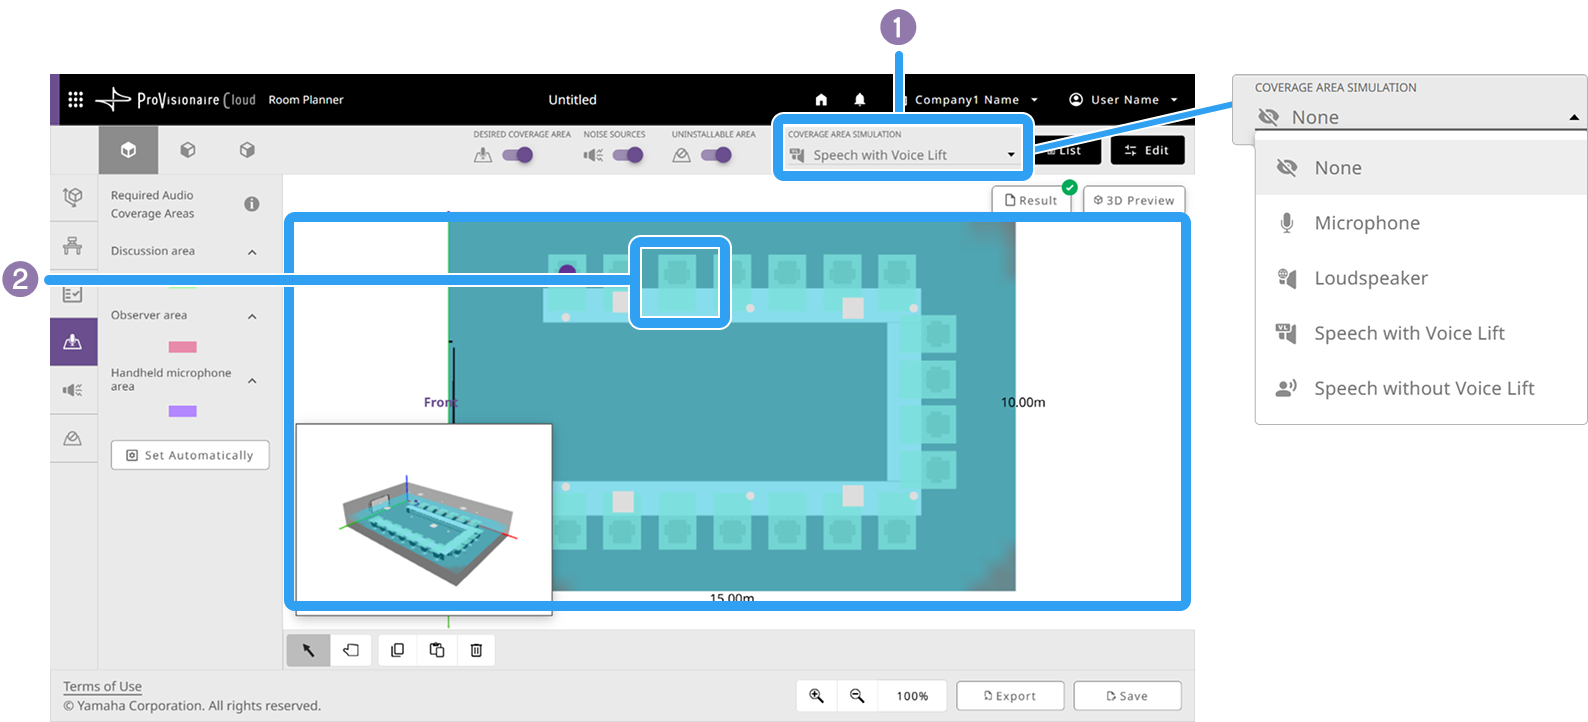Click the Desired Coverage Area icon
The width and height of the screenshot is (1588, 722).
tap(483, 155)
